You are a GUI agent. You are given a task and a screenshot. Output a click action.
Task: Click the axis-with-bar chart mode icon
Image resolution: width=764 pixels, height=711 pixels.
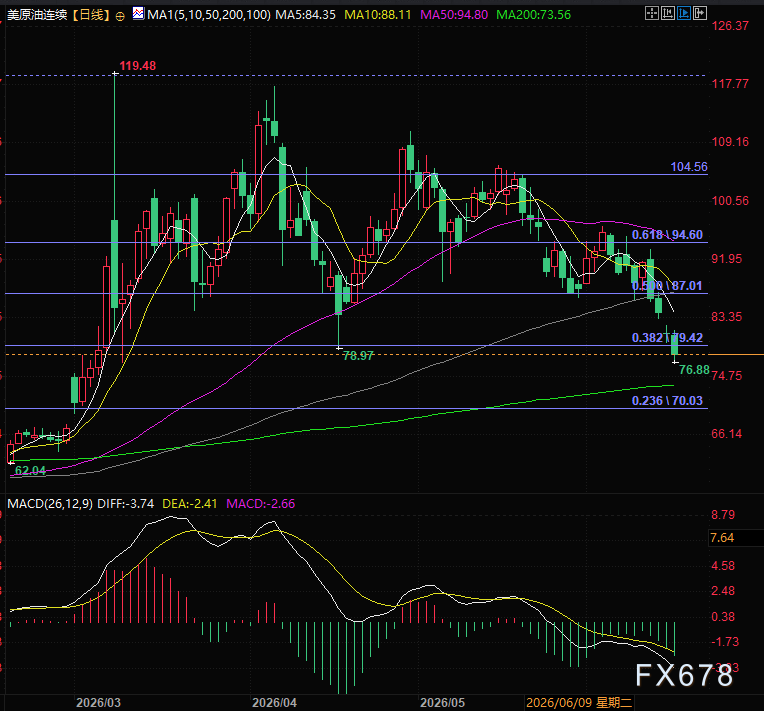(x=668, y=13)
